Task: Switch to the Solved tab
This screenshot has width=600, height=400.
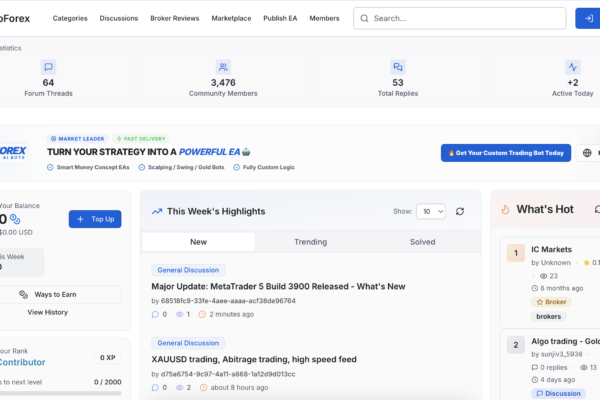Action: tap(422, 242)
